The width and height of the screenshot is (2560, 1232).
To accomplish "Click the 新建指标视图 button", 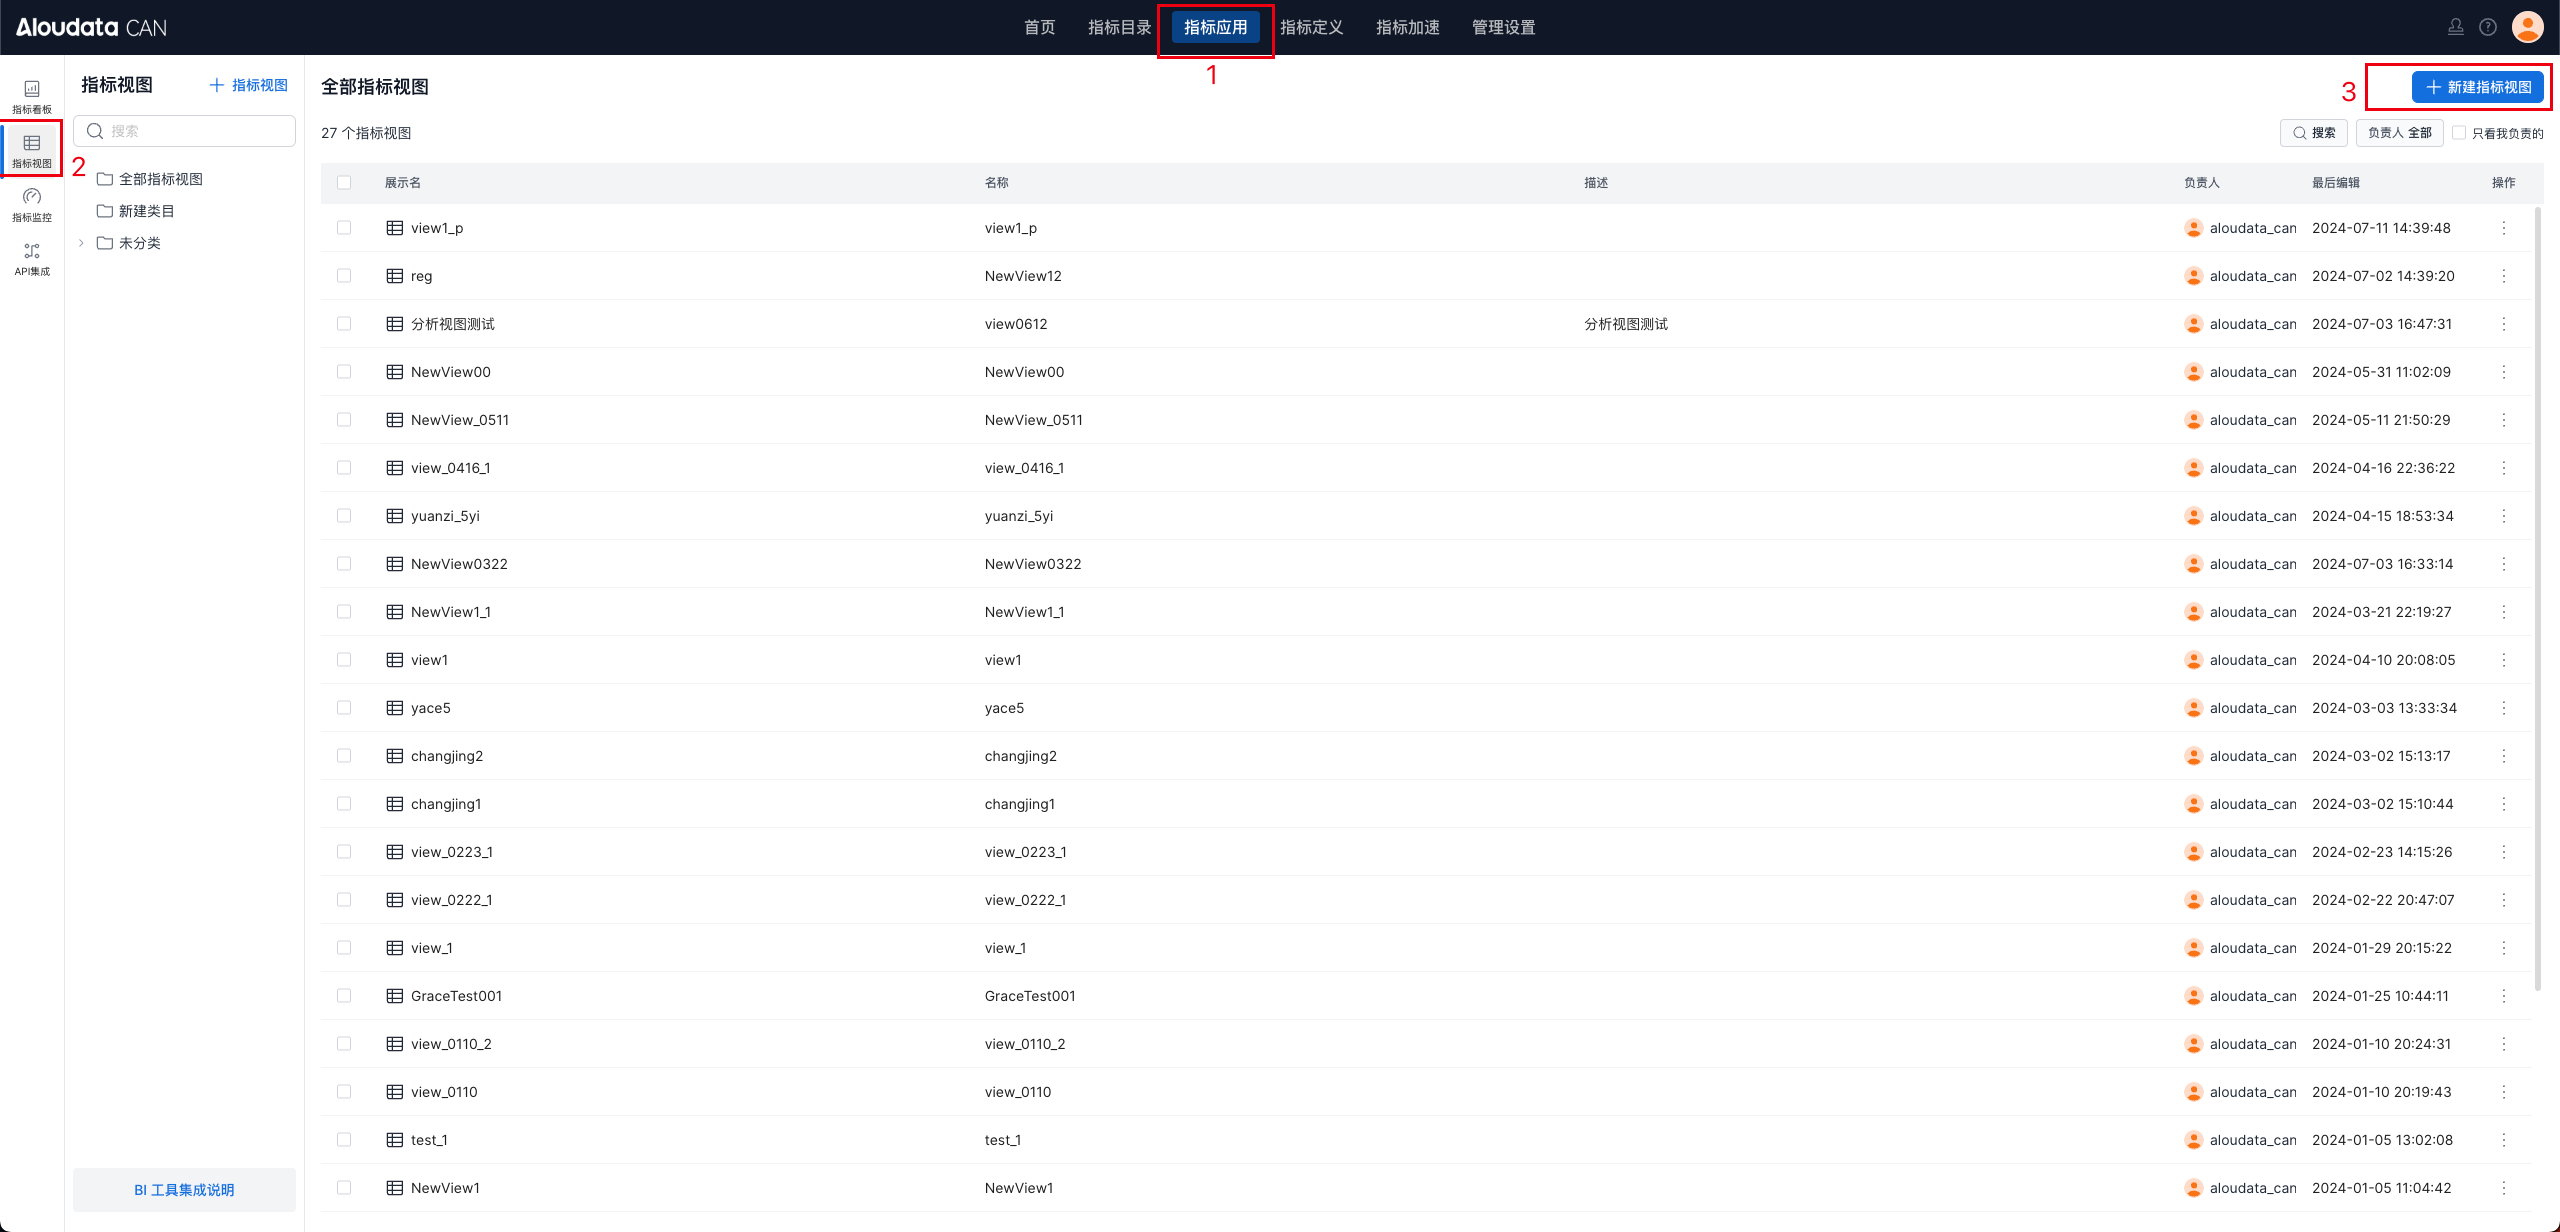I will click(2477, 87).
